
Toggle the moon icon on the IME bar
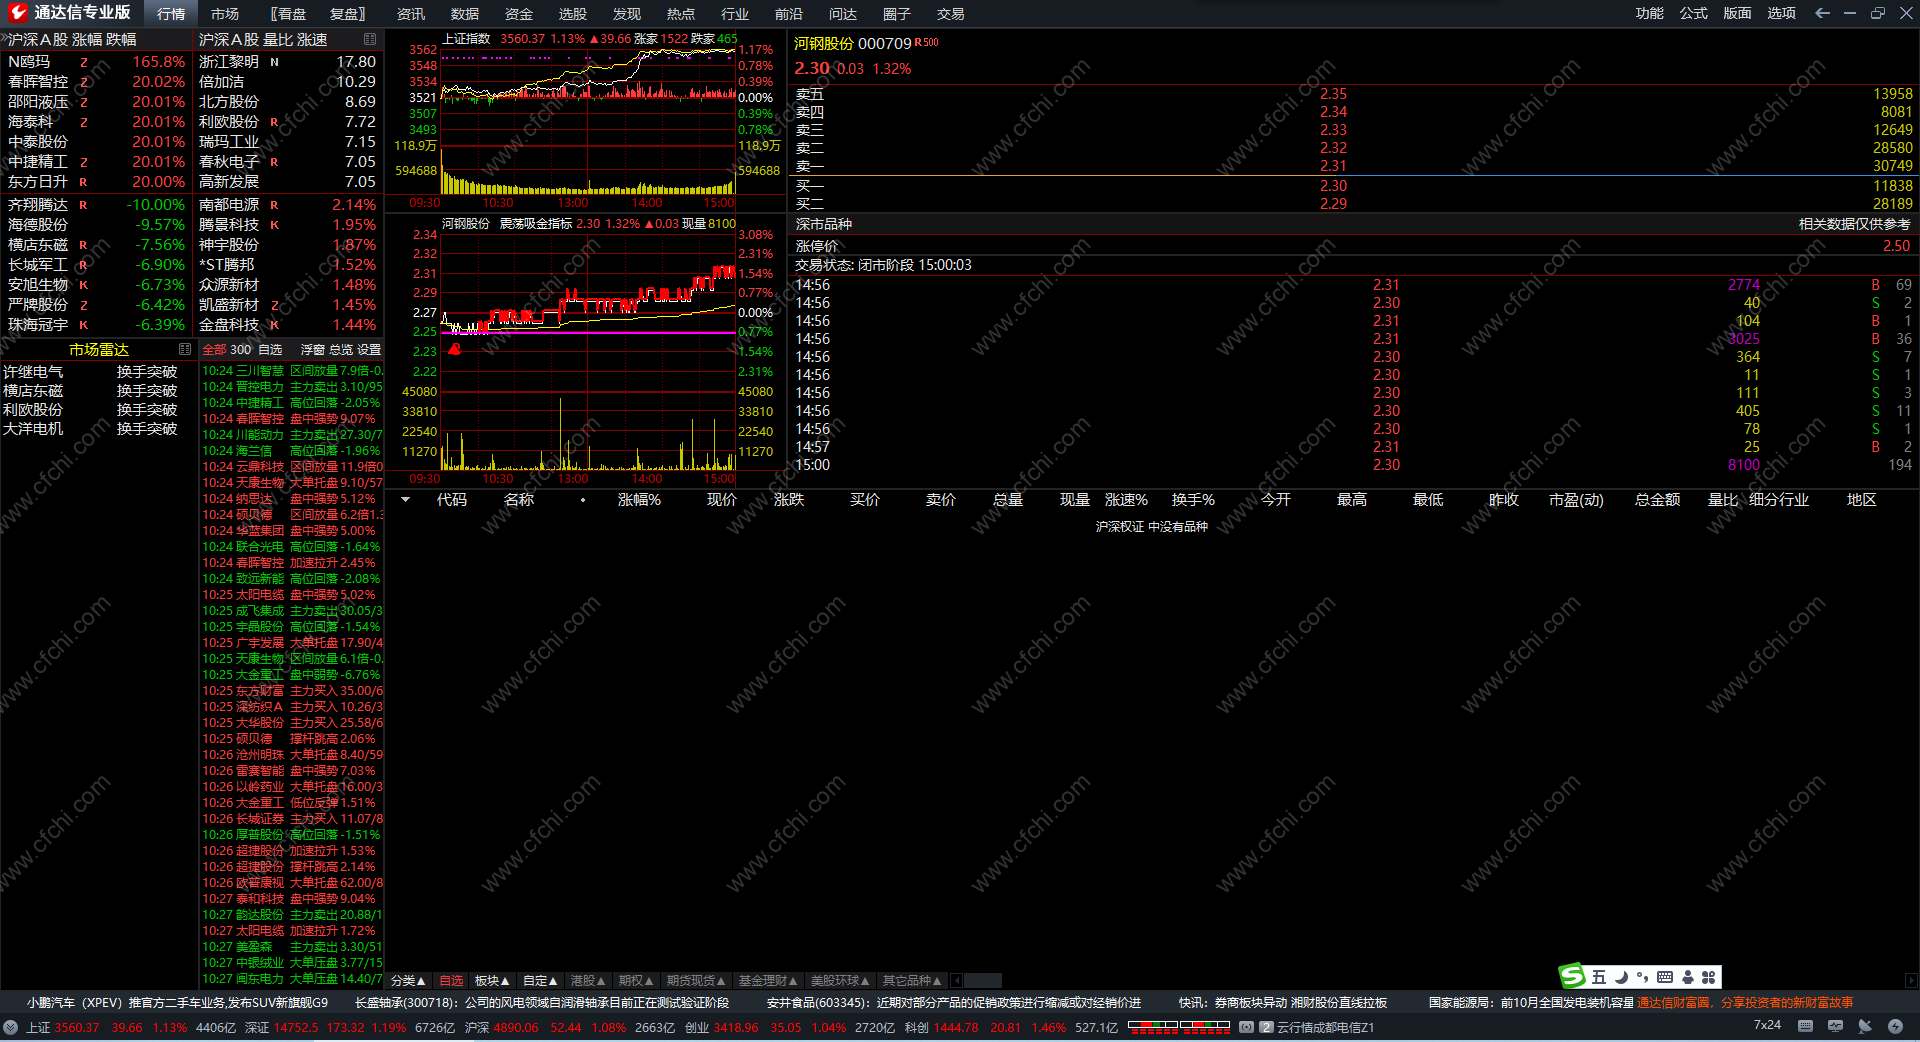[x=1621, y=977]
